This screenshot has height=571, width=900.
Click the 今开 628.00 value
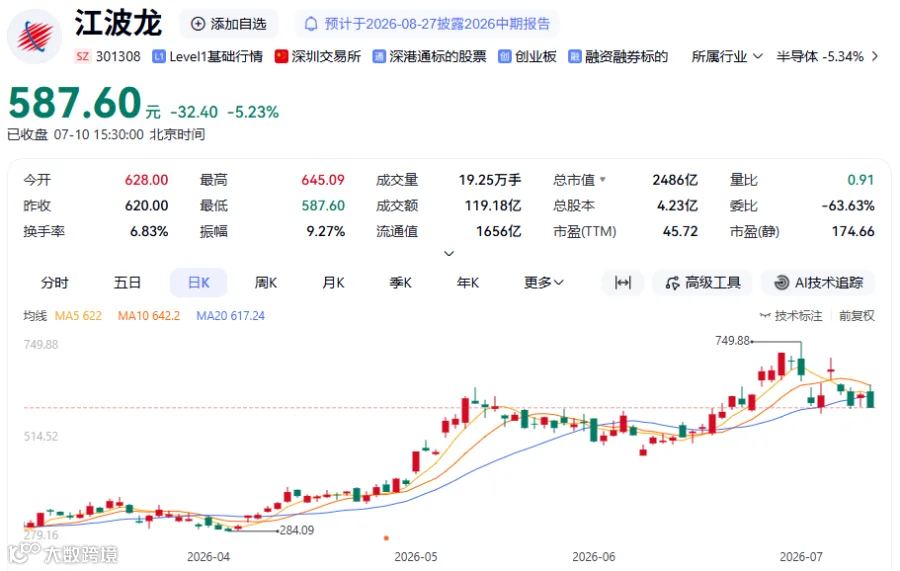pos(146,180)
